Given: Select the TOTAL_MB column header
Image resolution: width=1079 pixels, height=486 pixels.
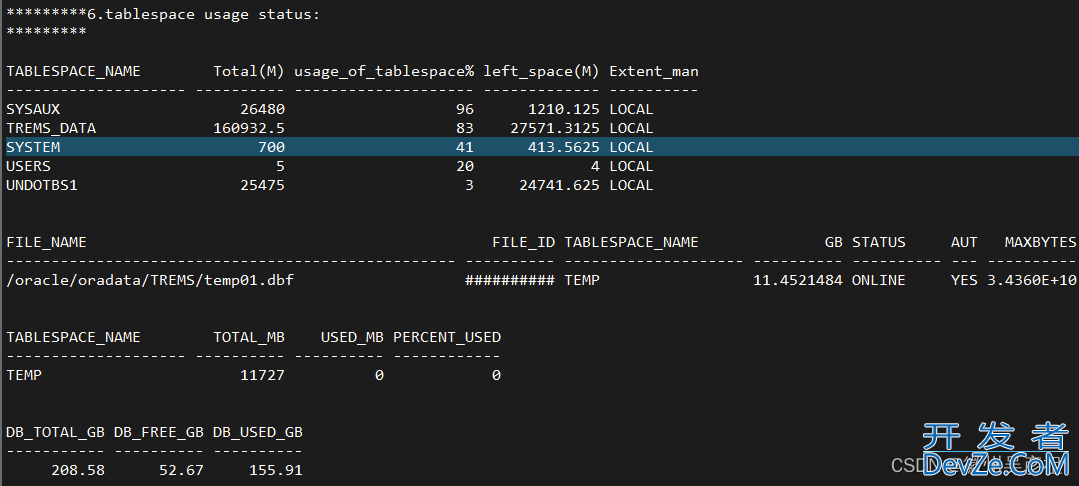Looking at the screenshot, I should (x=249, y=337).
